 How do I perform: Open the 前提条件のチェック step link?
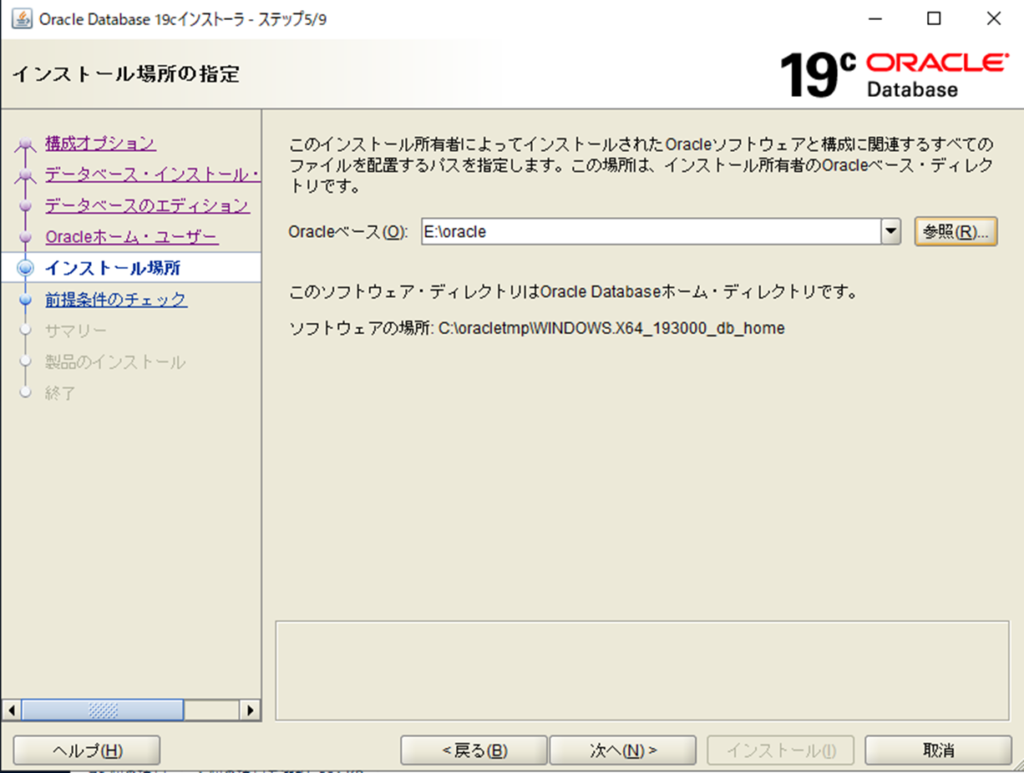(x=115, y=300)
